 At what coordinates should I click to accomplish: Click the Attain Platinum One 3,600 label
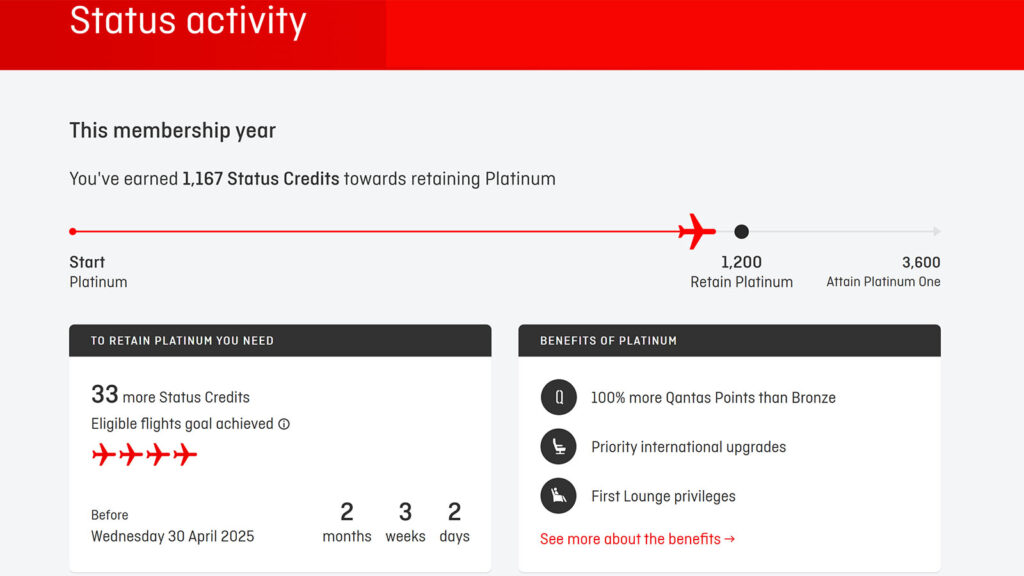(x=884, y=272)
